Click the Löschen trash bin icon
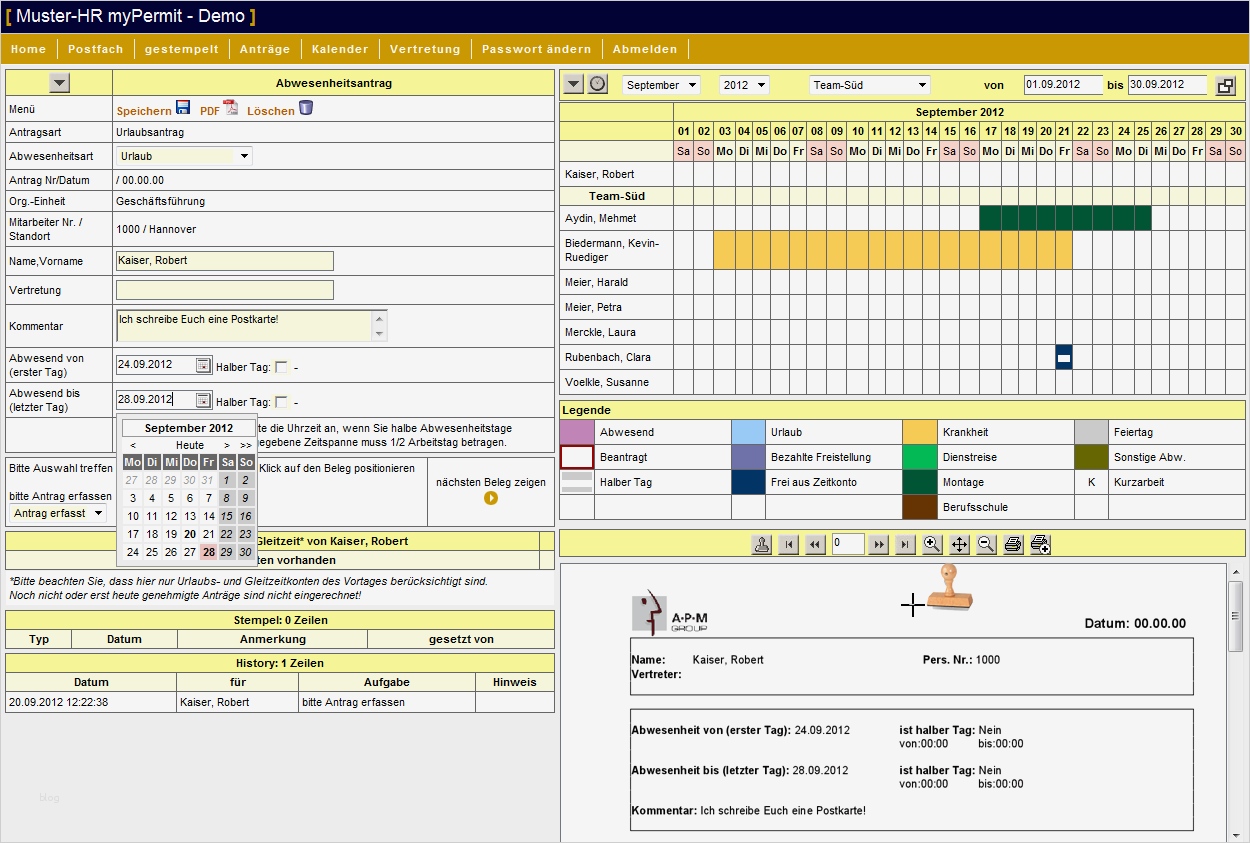Viewport: 1250px width, 843px height. click(x=306, y=108)
